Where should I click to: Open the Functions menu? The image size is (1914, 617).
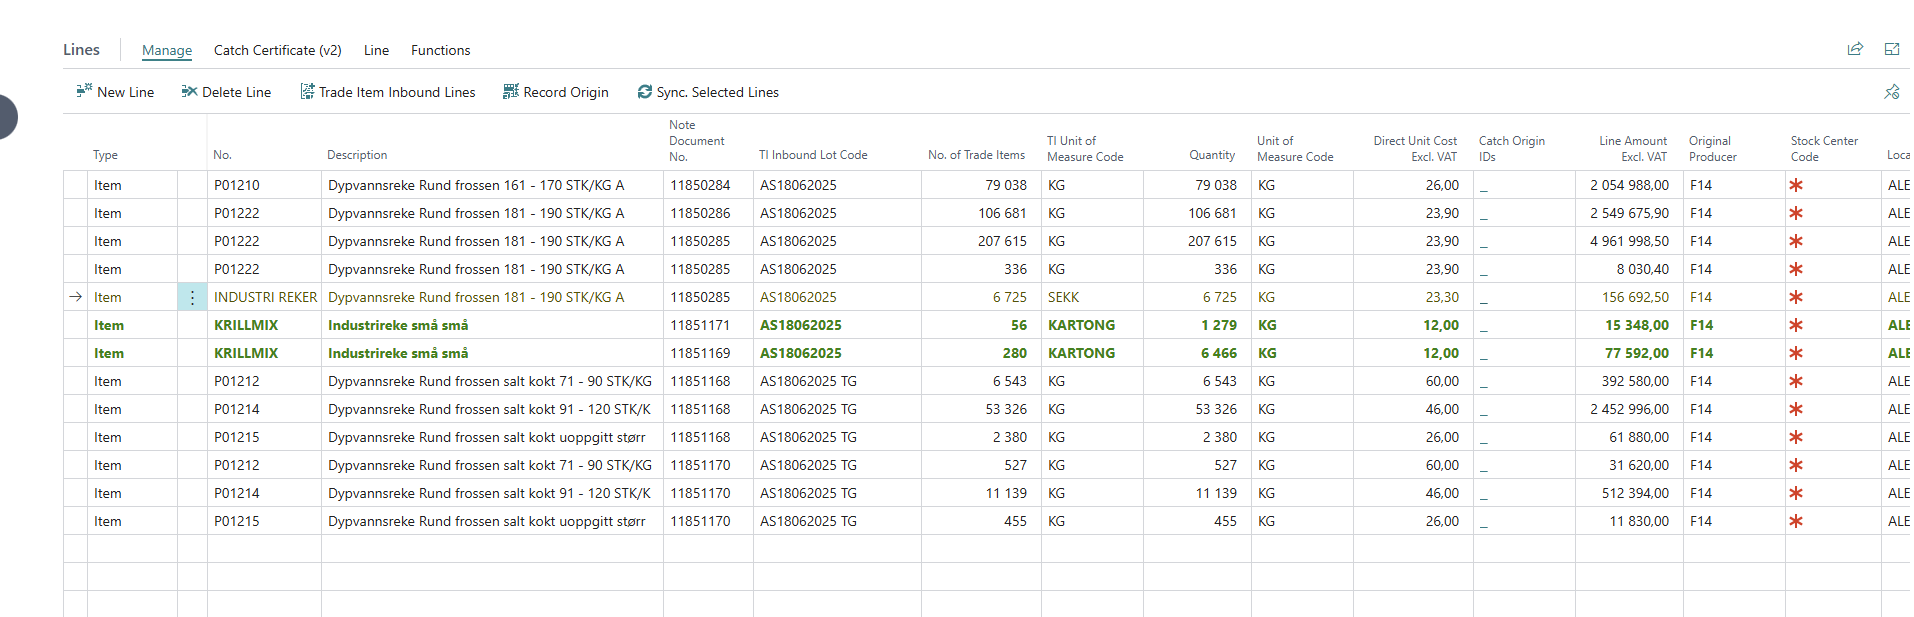[440, 50]
